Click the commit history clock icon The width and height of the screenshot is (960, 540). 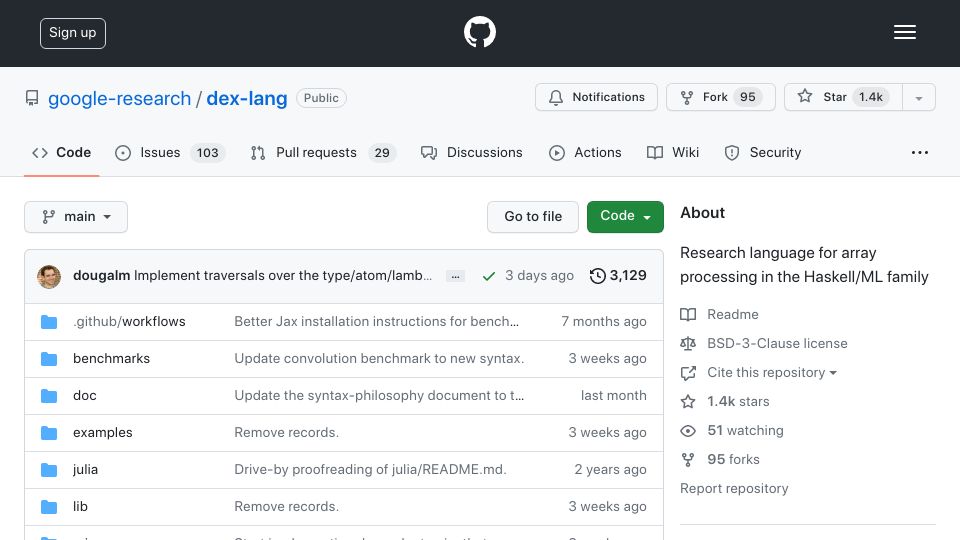tap(598, 276)
